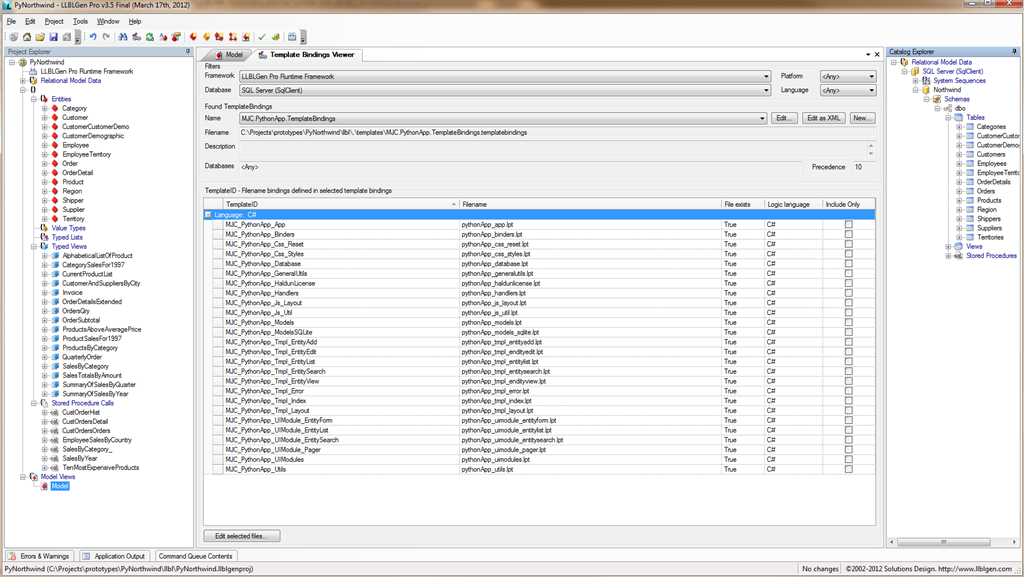Click the Edit as XML button
This screenshot has width=1024, height=577.
[x=824, y=118]
